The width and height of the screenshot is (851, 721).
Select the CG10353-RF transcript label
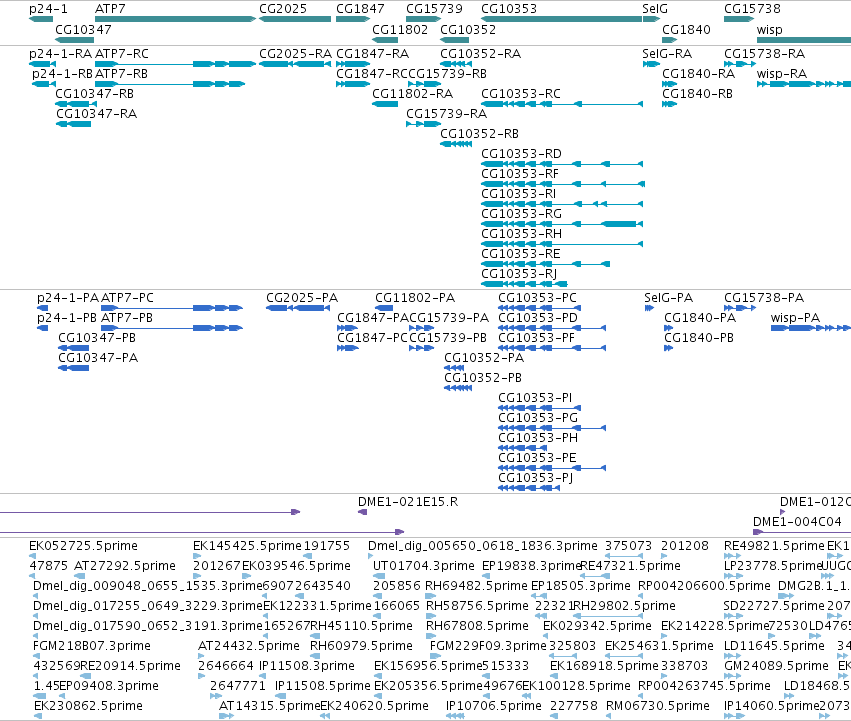coord(520,174)
